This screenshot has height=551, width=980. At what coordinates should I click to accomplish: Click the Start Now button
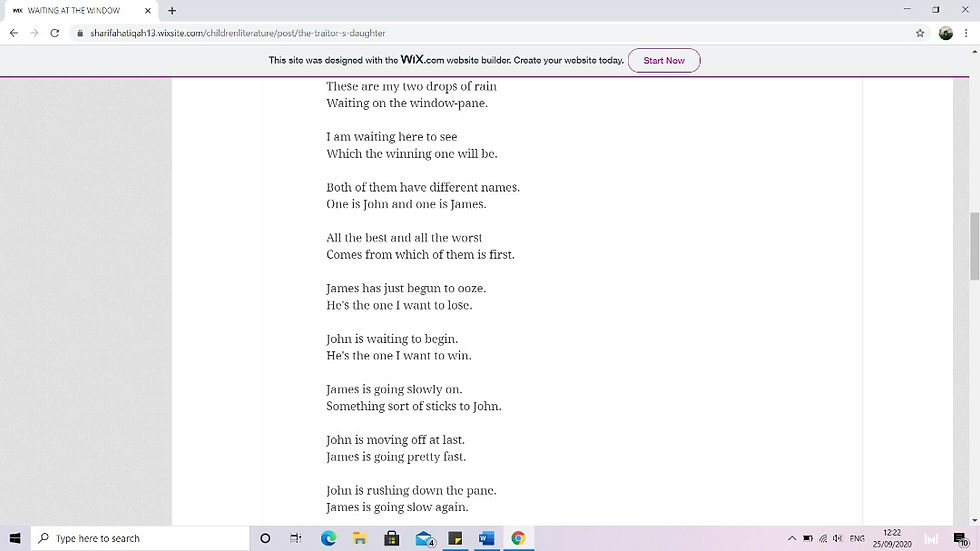(664, 61)
